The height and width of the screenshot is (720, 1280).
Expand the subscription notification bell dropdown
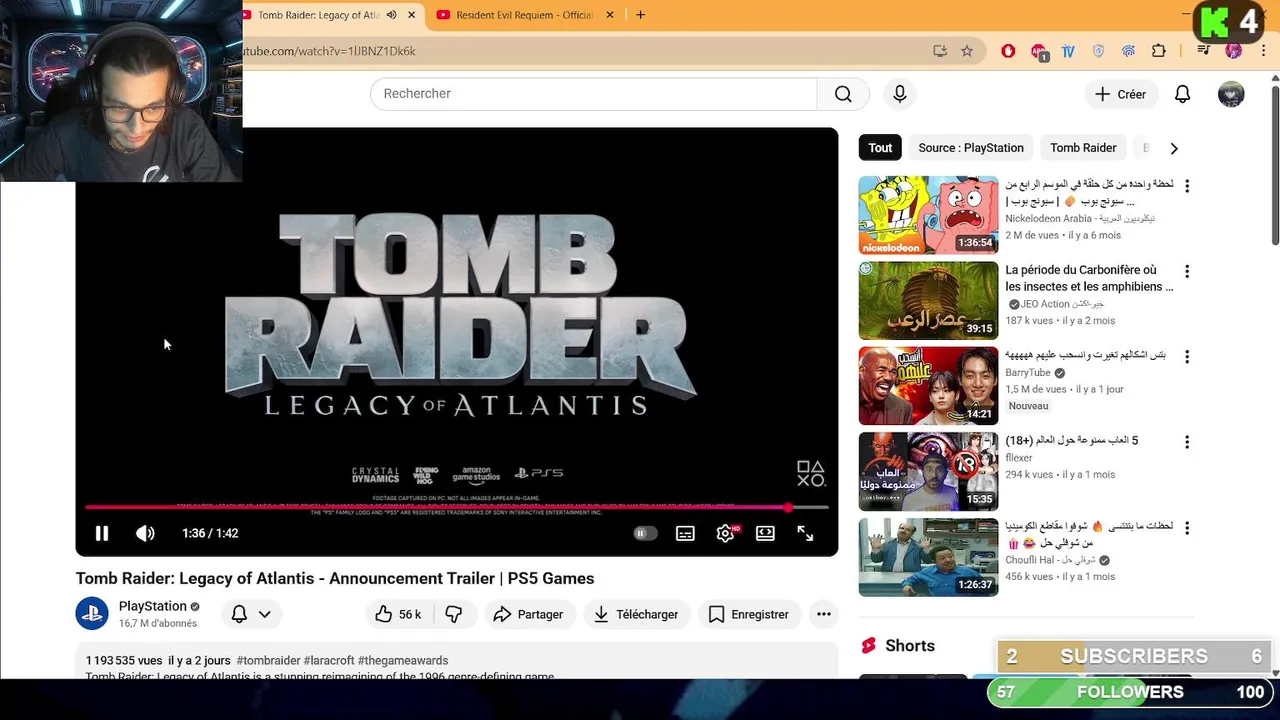(x=251, y=615)
